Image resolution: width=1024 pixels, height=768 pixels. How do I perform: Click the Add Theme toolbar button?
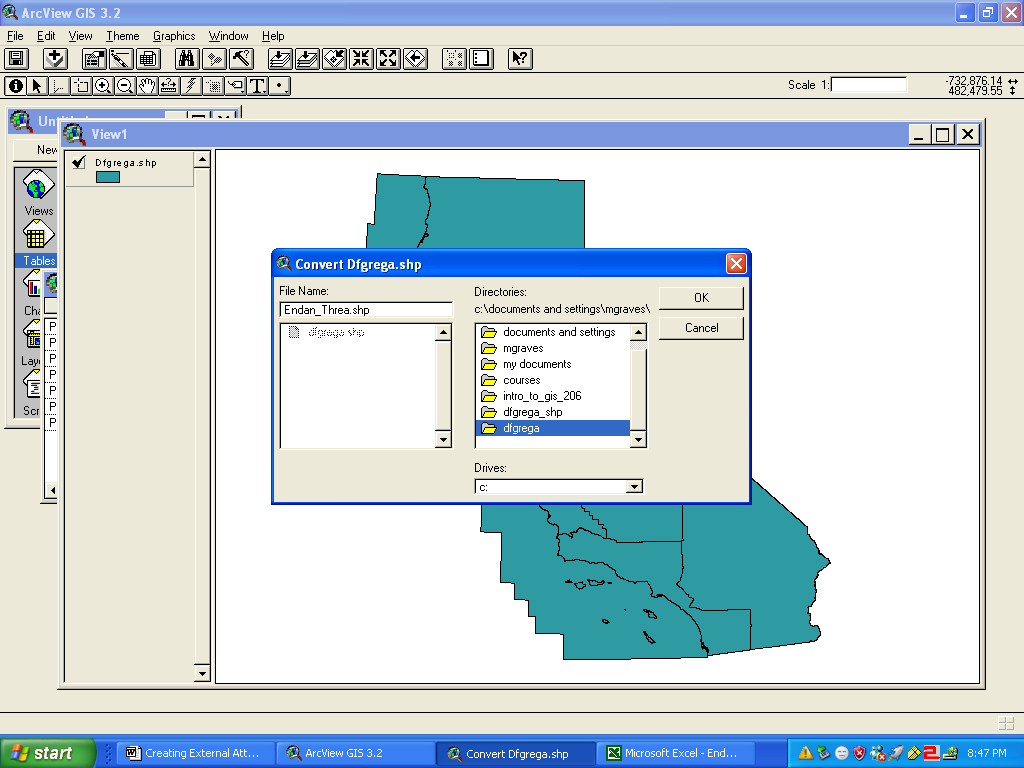tap(55, 59)
